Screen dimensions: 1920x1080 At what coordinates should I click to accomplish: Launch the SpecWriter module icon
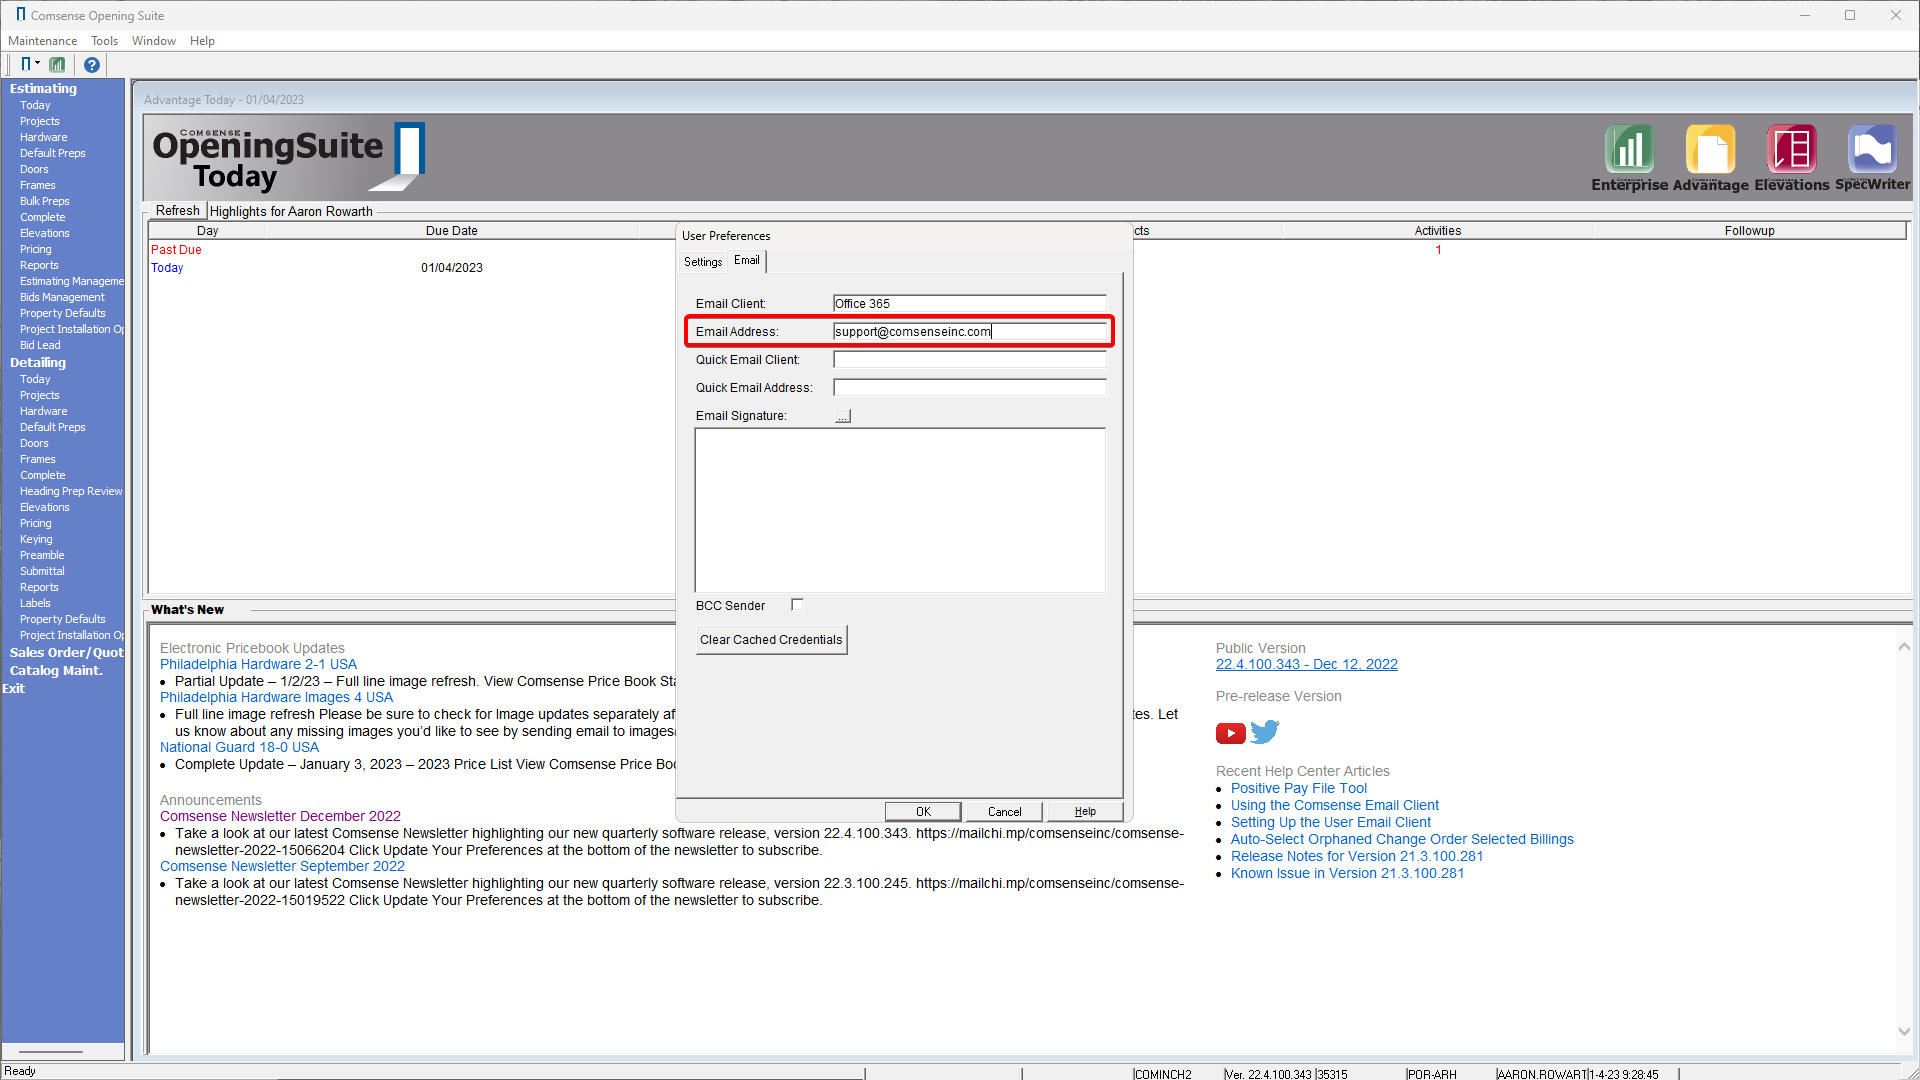(1872, 158)
